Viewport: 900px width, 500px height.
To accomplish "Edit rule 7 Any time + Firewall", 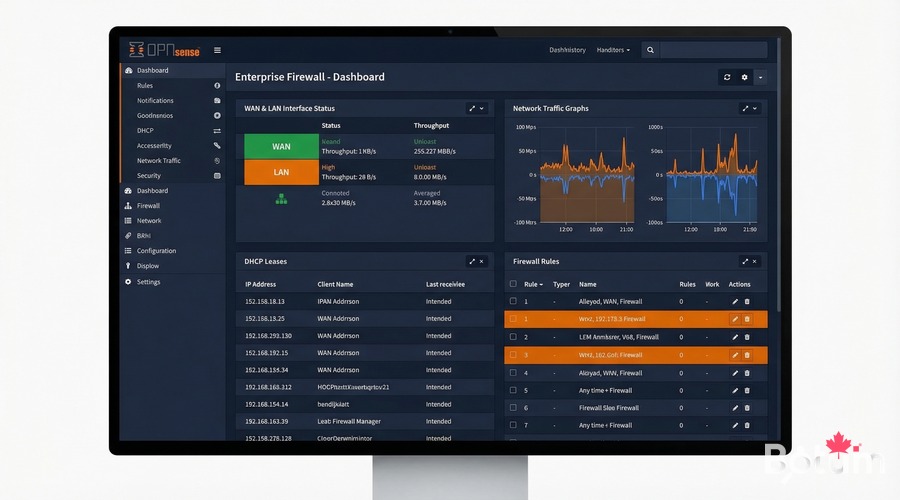I will (x=735, y=425).
